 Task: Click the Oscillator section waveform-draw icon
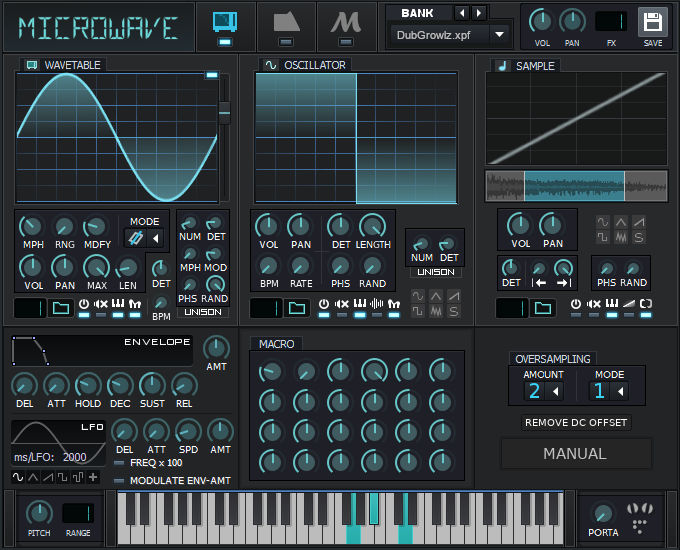394,304
